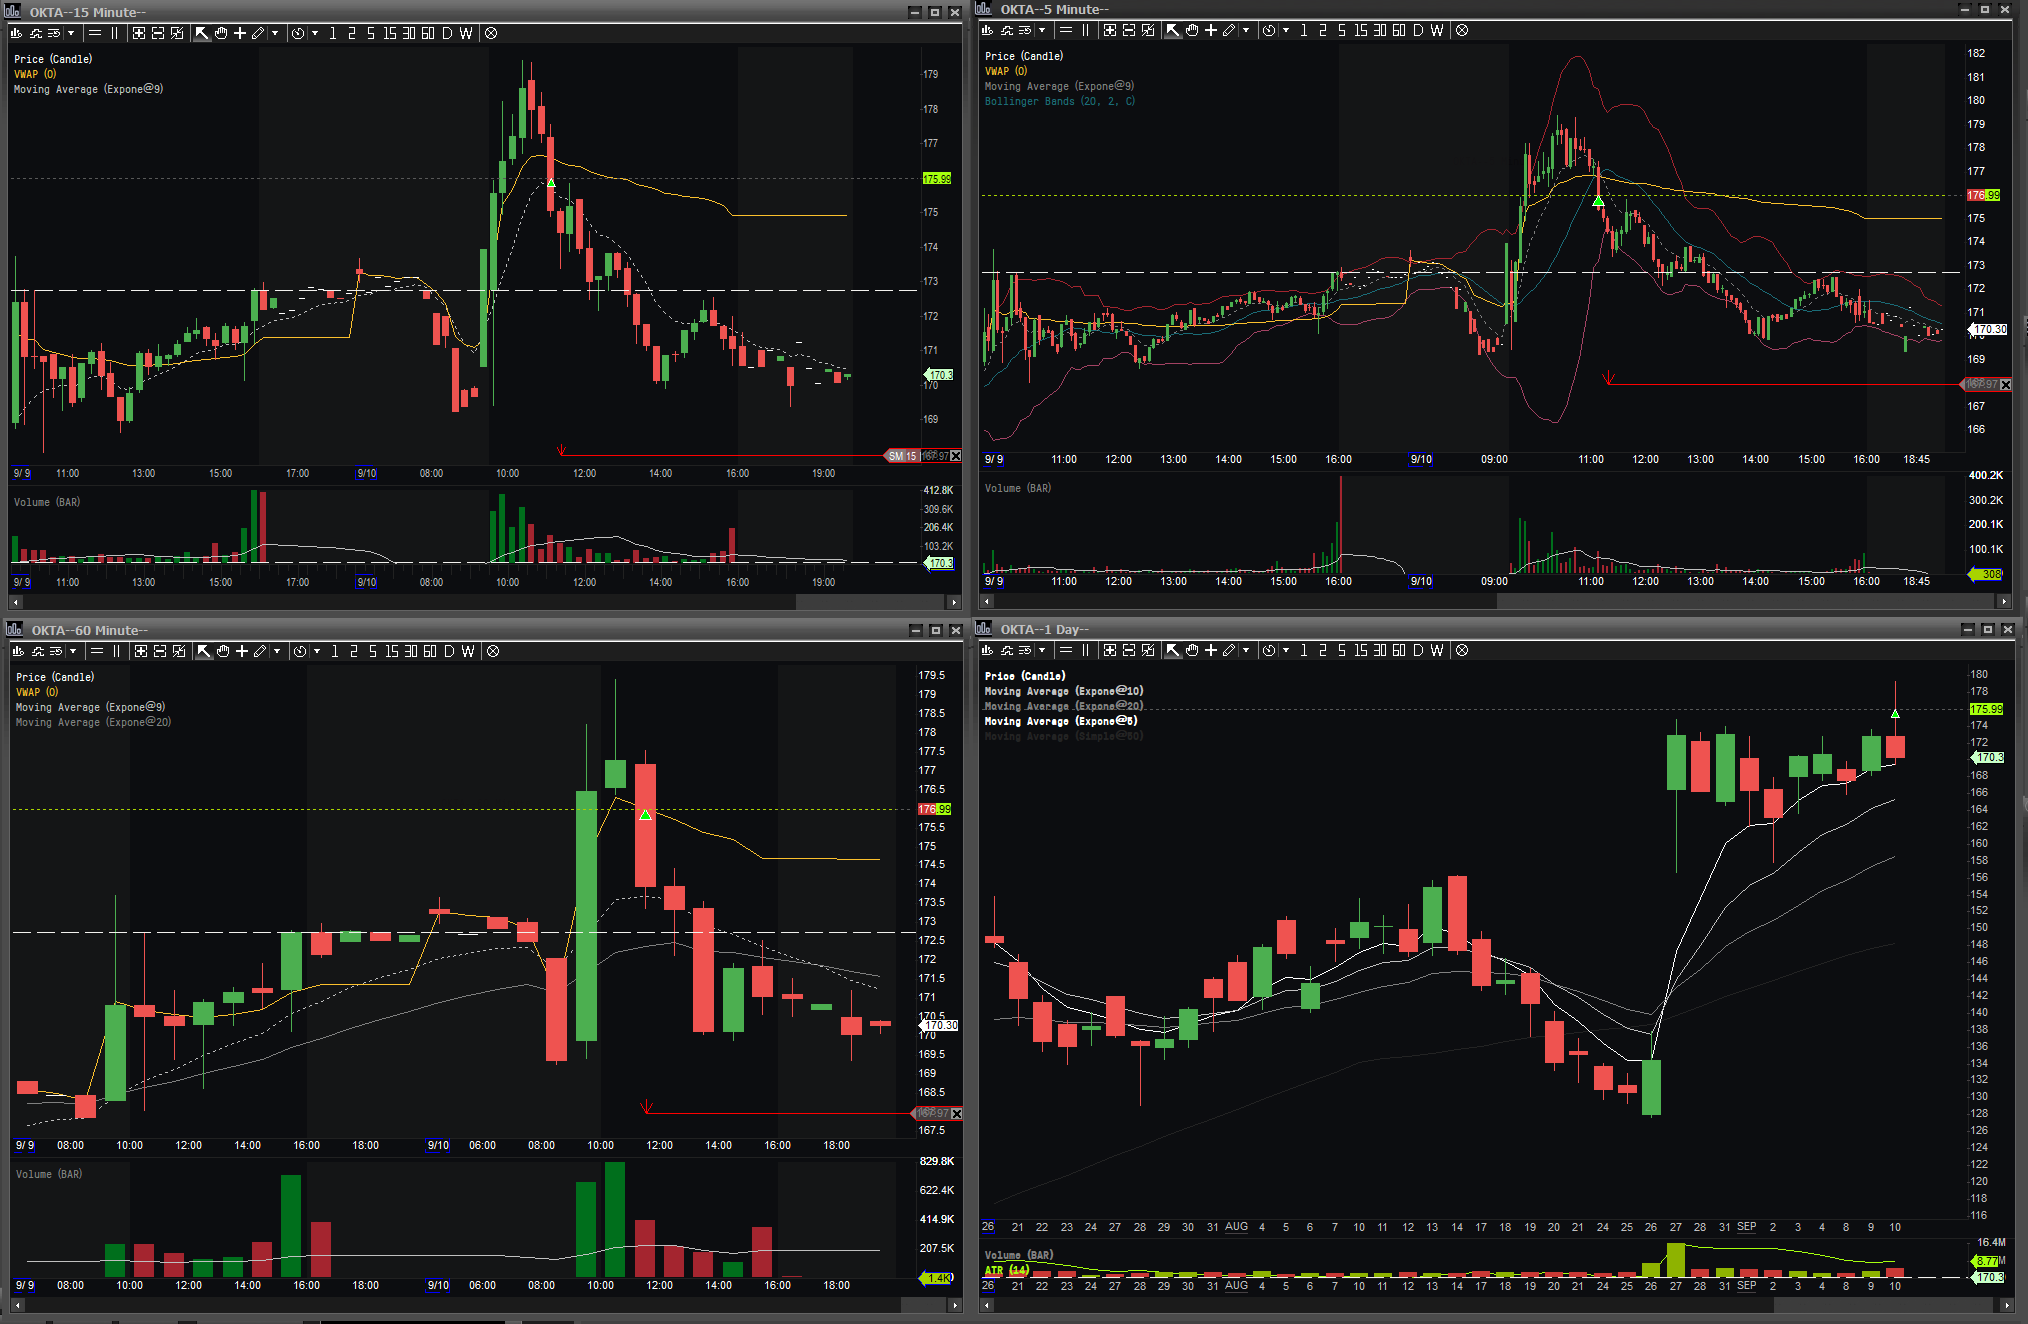This screenshot has width=2028, height=1324.
Task: Activate crosshair tool in 5 Minute chart
Action: pyautogui.click(x=1211, y=30)
